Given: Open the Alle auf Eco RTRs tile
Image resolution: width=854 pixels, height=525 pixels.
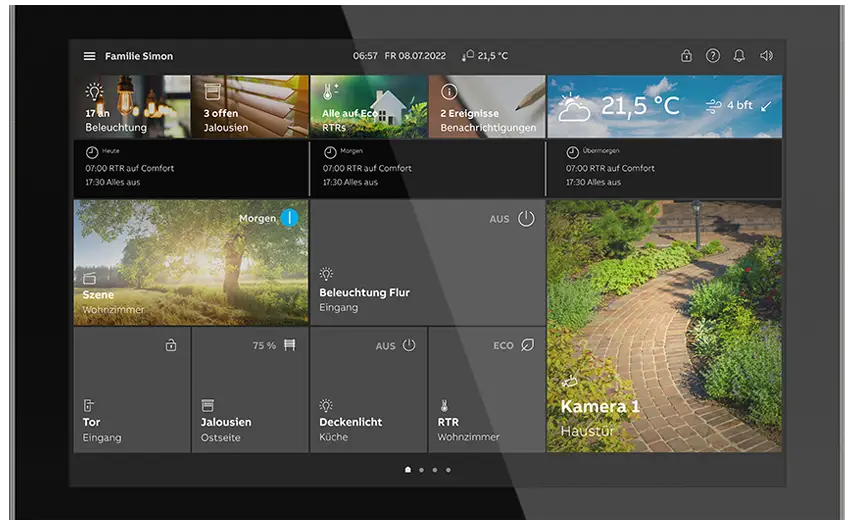Looking at the screenshot, I should (368, 106).
